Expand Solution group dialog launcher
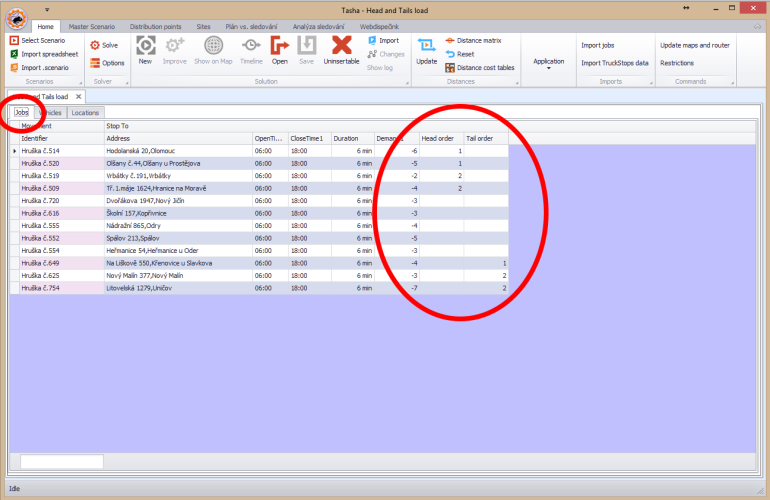This screenshot has width=770, height=500. [407, 83]
